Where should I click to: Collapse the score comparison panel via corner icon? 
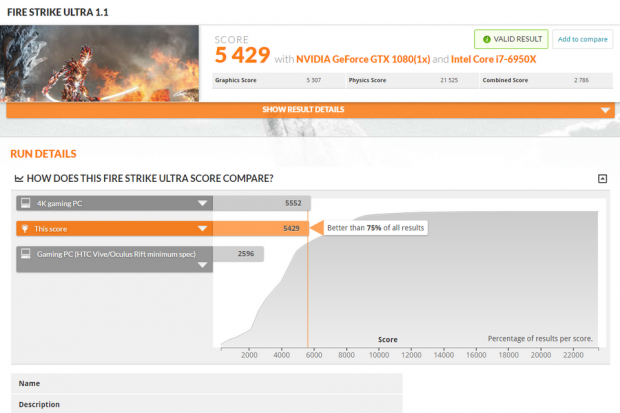point(602,178)
